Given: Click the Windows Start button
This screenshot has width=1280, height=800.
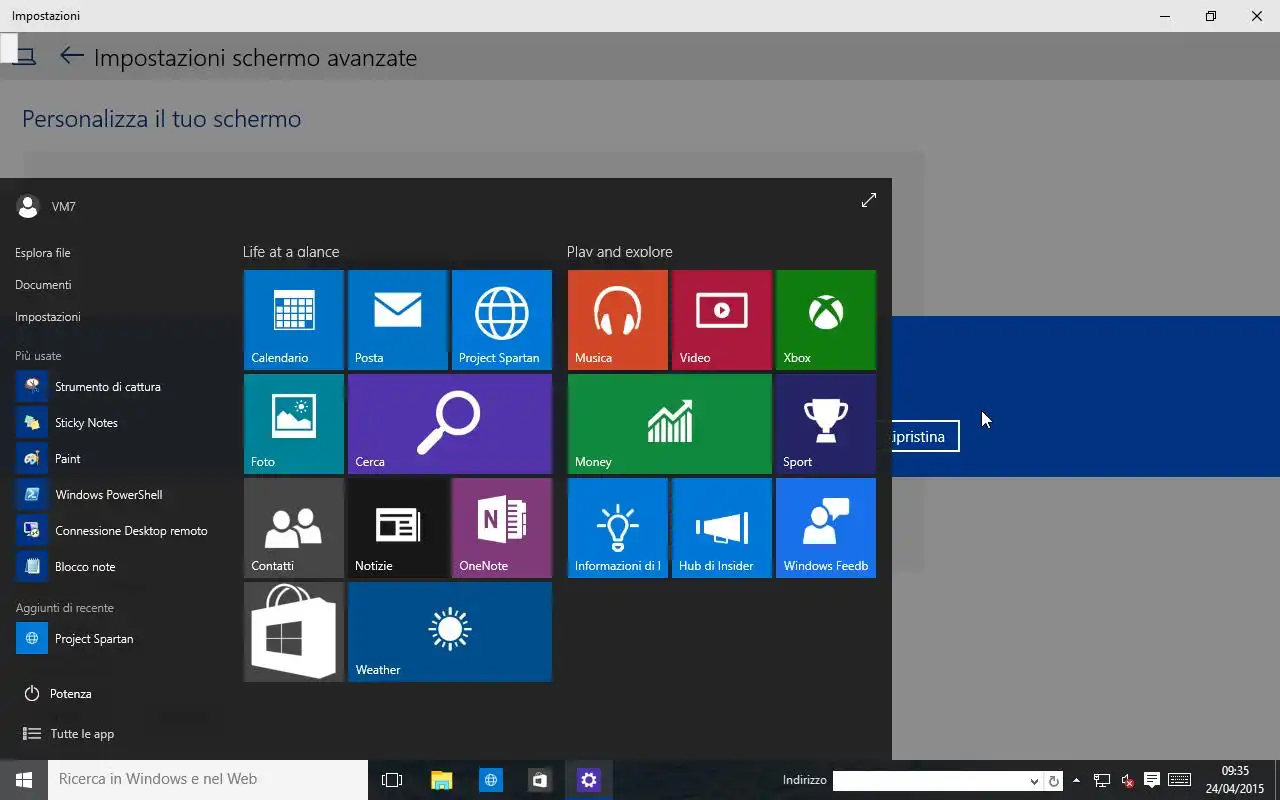Looking at the screenshot, I should point(24,780).
